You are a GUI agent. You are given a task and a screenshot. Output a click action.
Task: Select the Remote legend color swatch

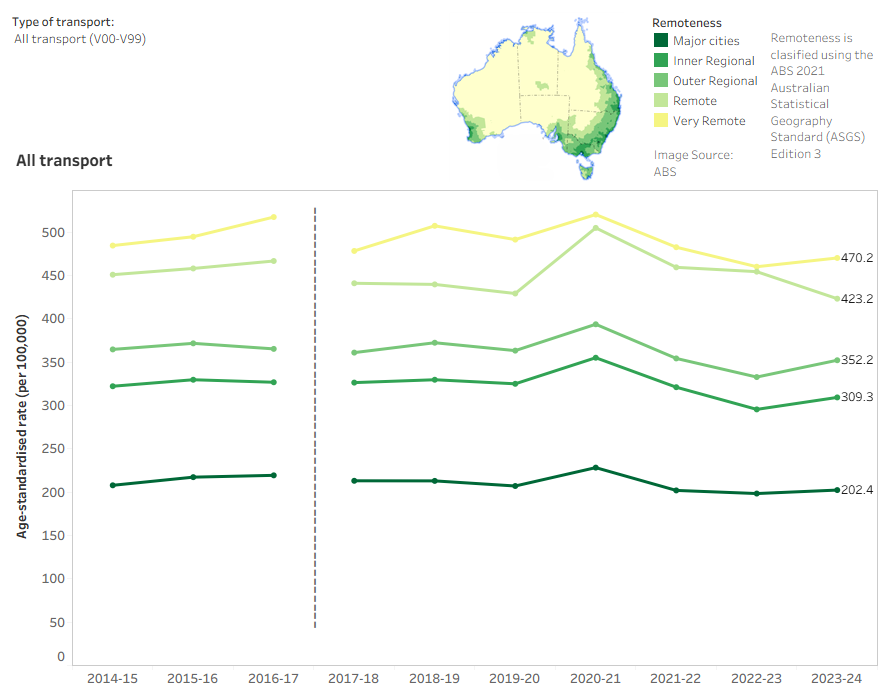[661, 100]
